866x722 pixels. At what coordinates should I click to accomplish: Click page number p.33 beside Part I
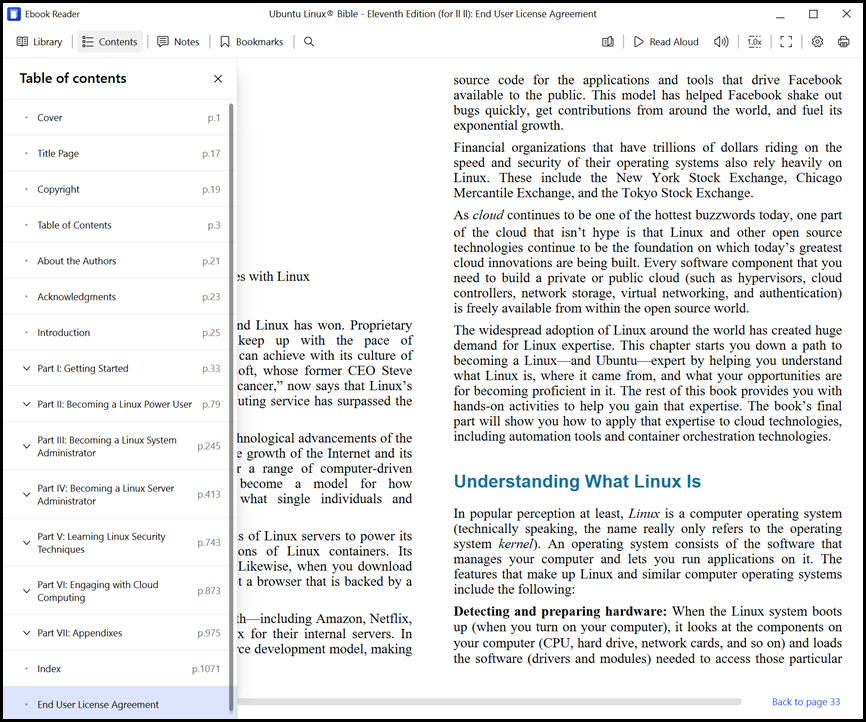pyautogui.click(x=211, y=368)
